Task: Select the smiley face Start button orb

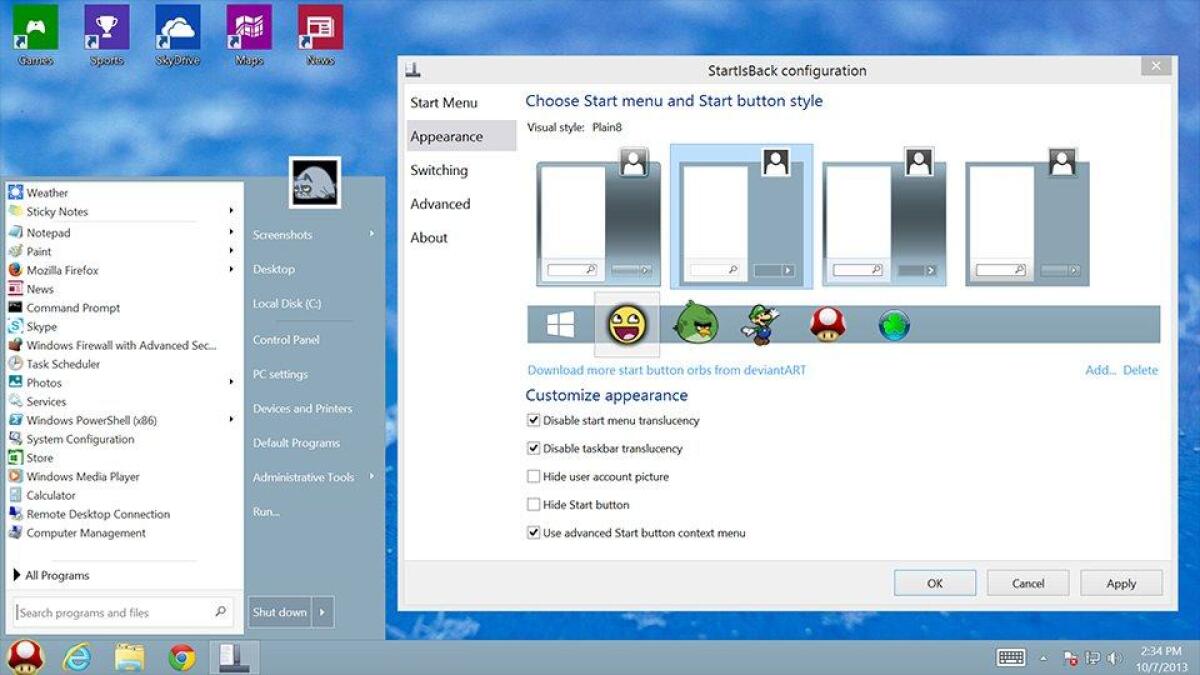Action: 626,323
